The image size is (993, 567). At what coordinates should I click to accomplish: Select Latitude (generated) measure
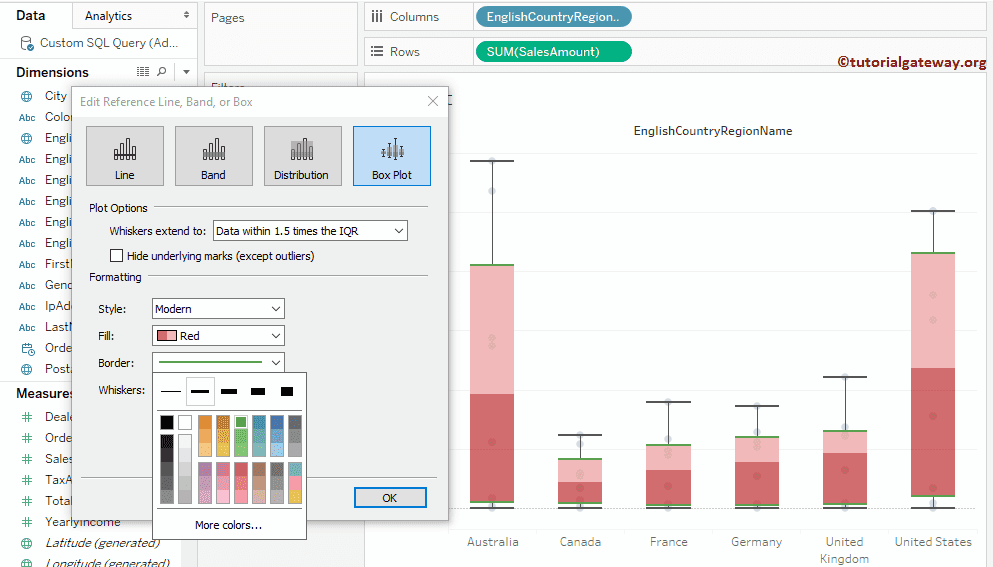[102, 543]
